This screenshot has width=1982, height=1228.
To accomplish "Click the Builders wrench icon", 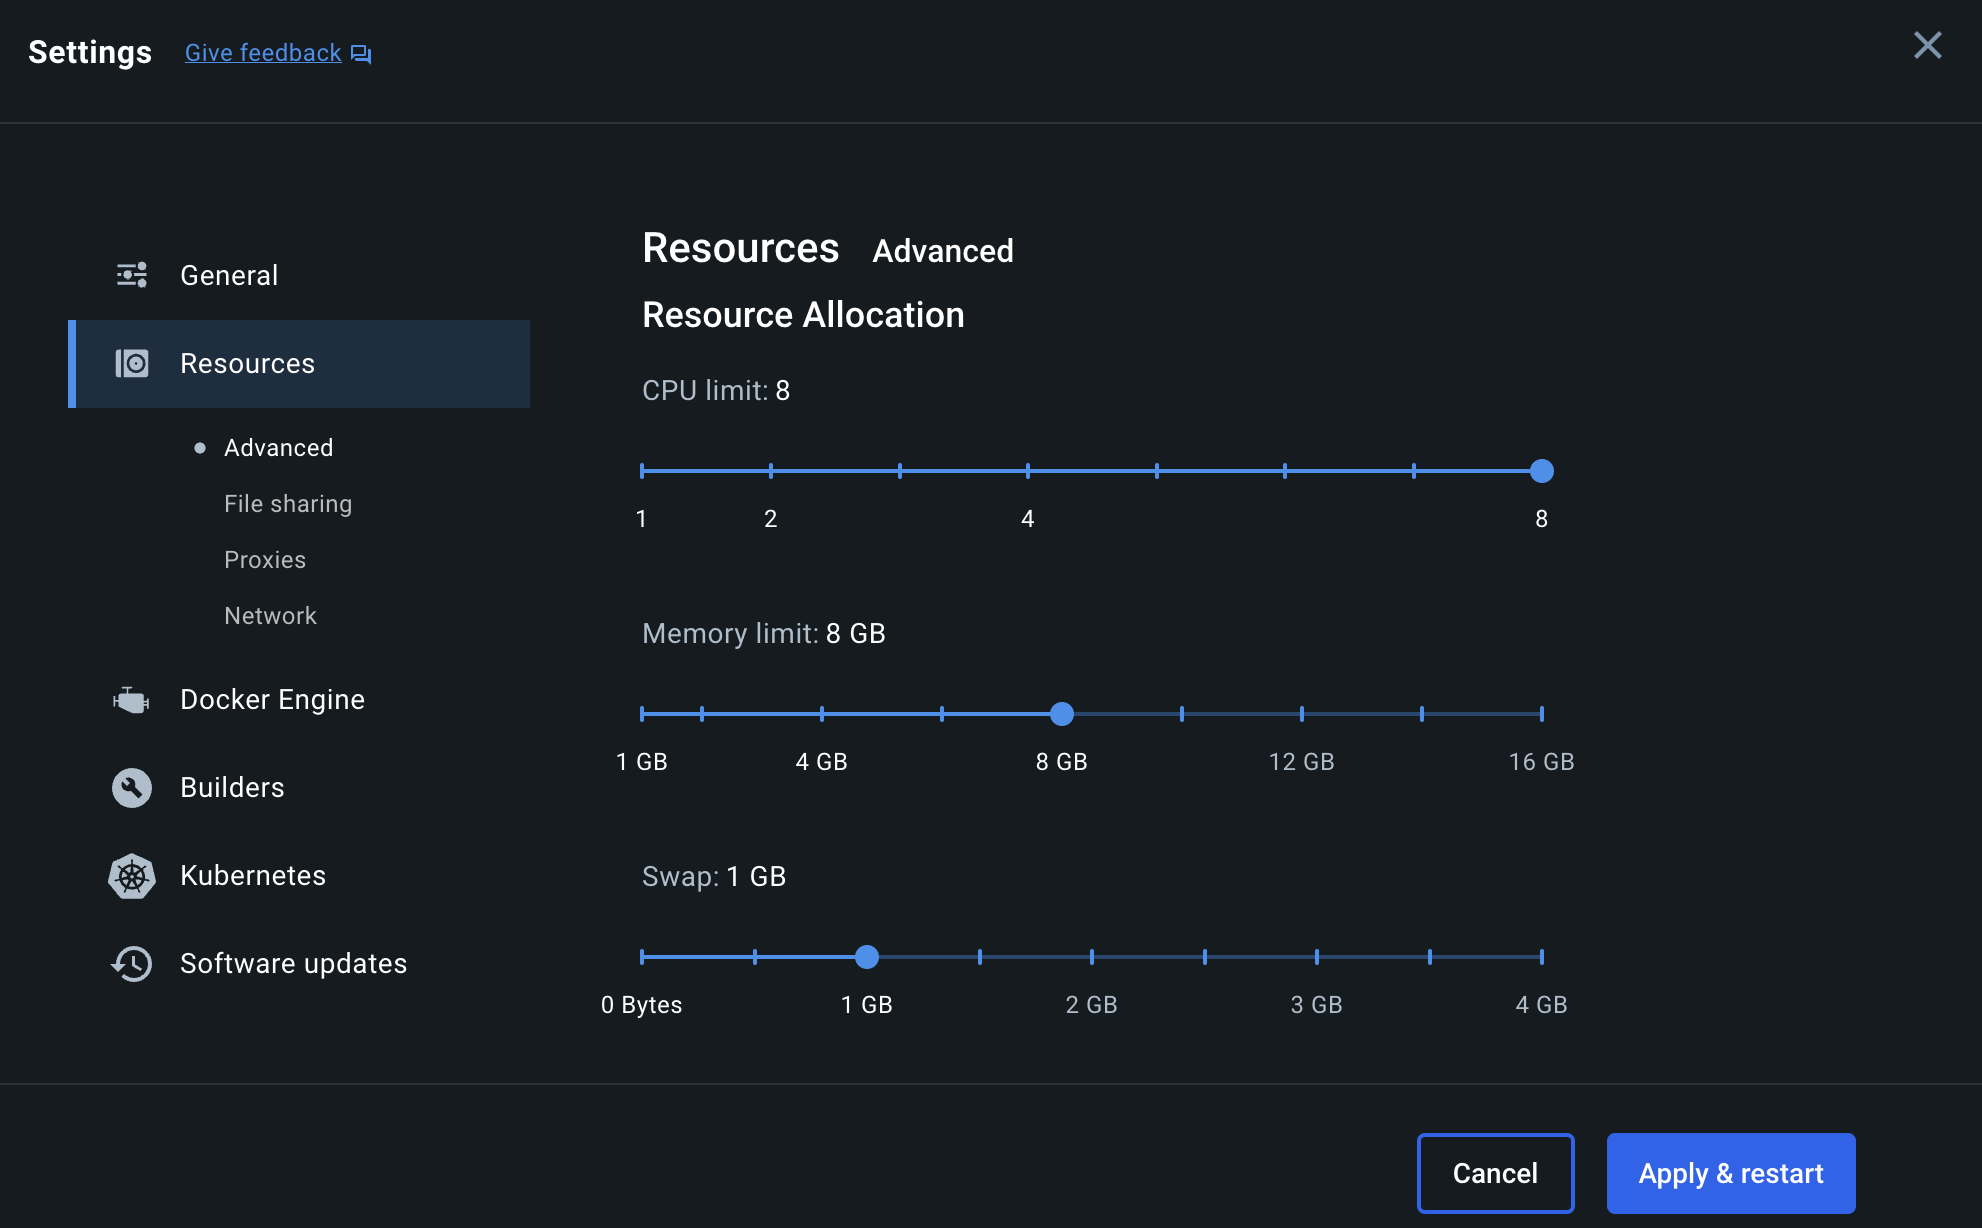I will coord(132,788).
